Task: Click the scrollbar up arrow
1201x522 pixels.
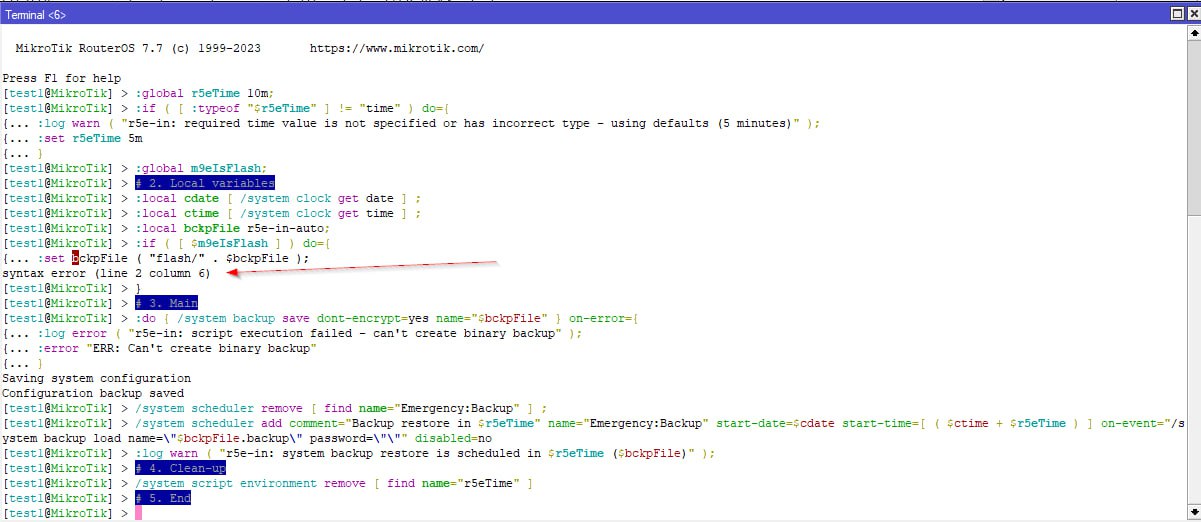Action: pyautogui.click(x=1193, y=31)
